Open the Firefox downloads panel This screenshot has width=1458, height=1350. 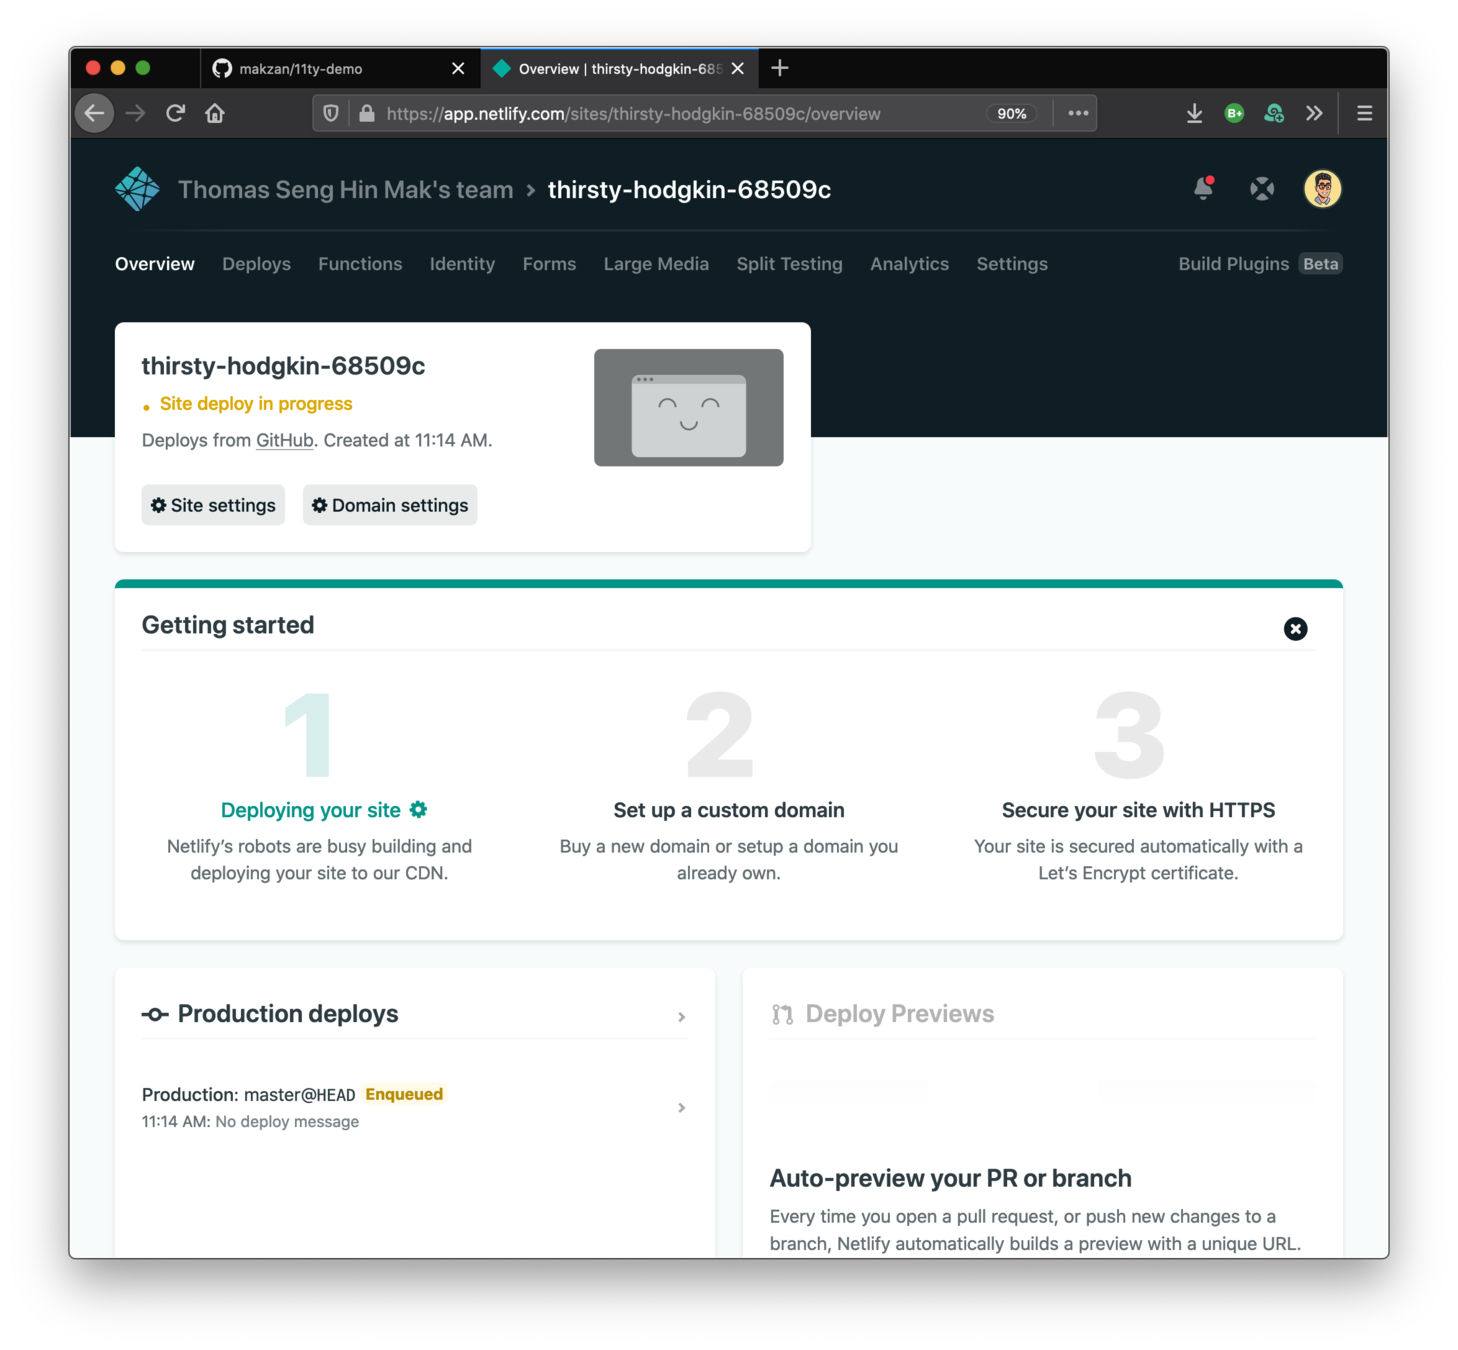(1194, 113)
